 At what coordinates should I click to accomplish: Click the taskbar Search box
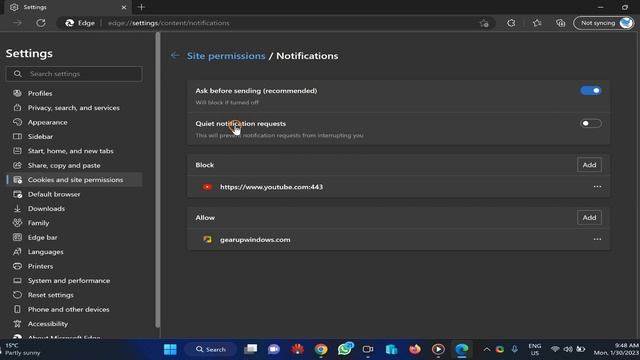210,349
